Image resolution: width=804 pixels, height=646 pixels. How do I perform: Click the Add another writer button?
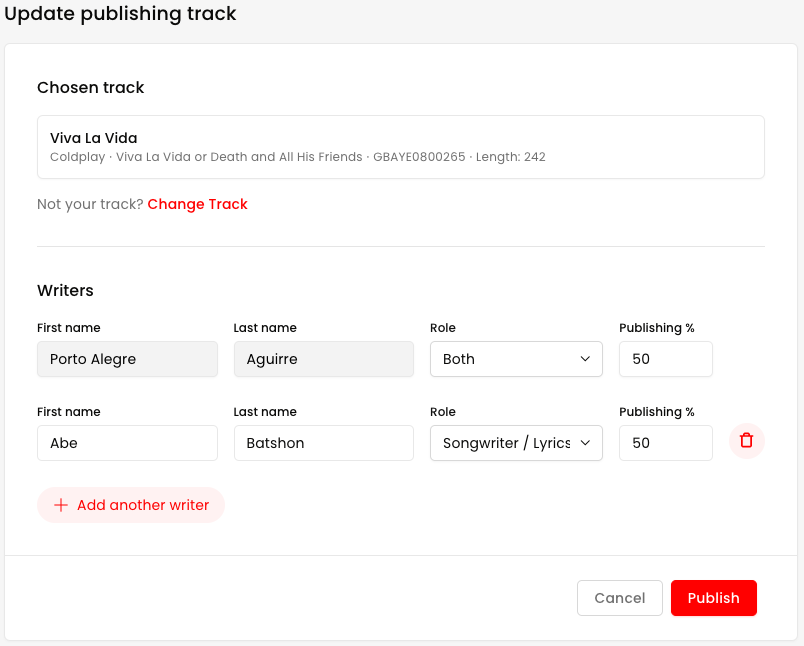click(131, 505)
